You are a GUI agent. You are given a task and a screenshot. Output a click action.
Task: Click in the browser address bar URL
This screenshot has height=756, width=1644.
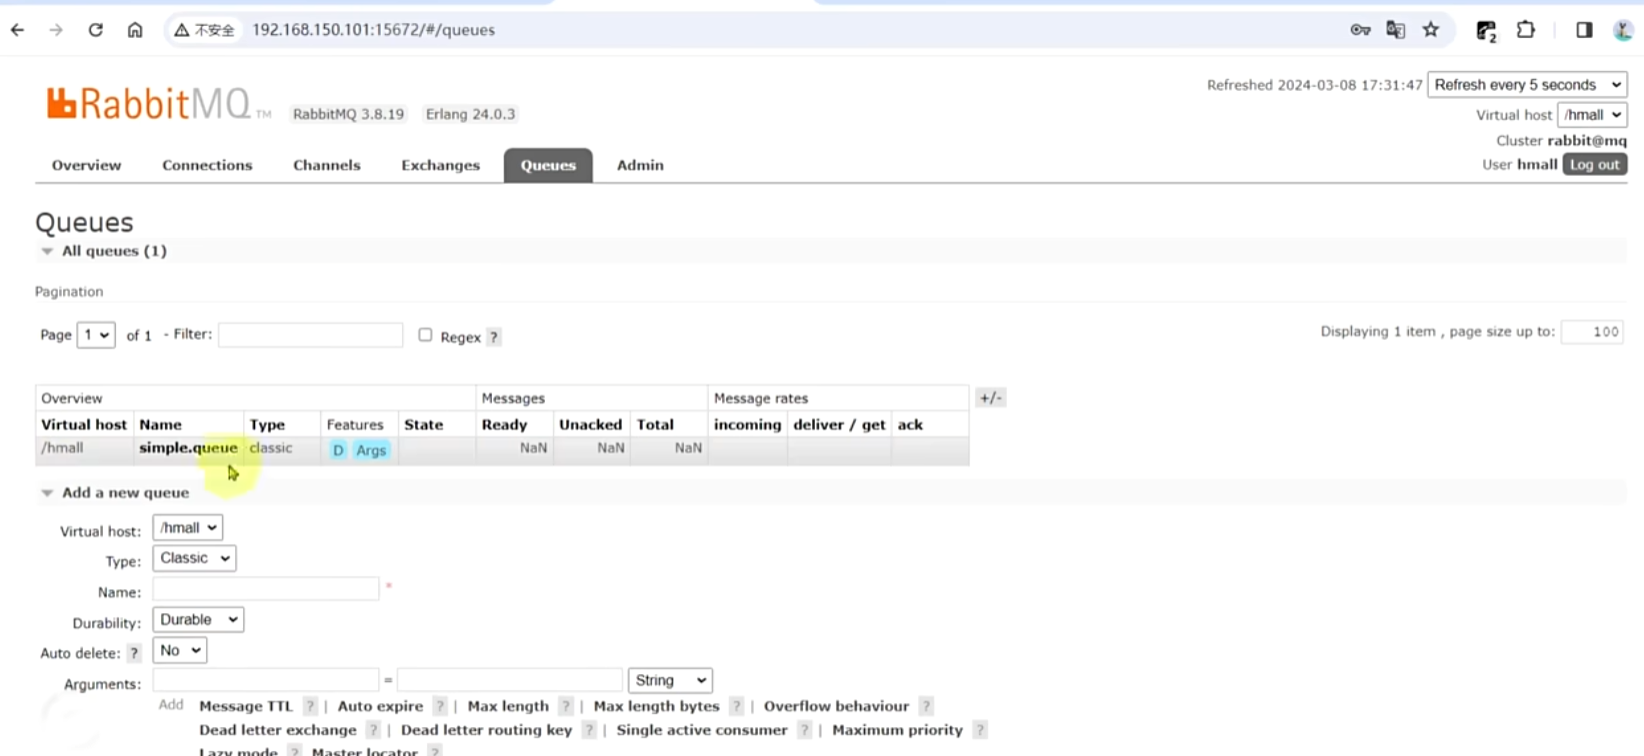[373, 30]
